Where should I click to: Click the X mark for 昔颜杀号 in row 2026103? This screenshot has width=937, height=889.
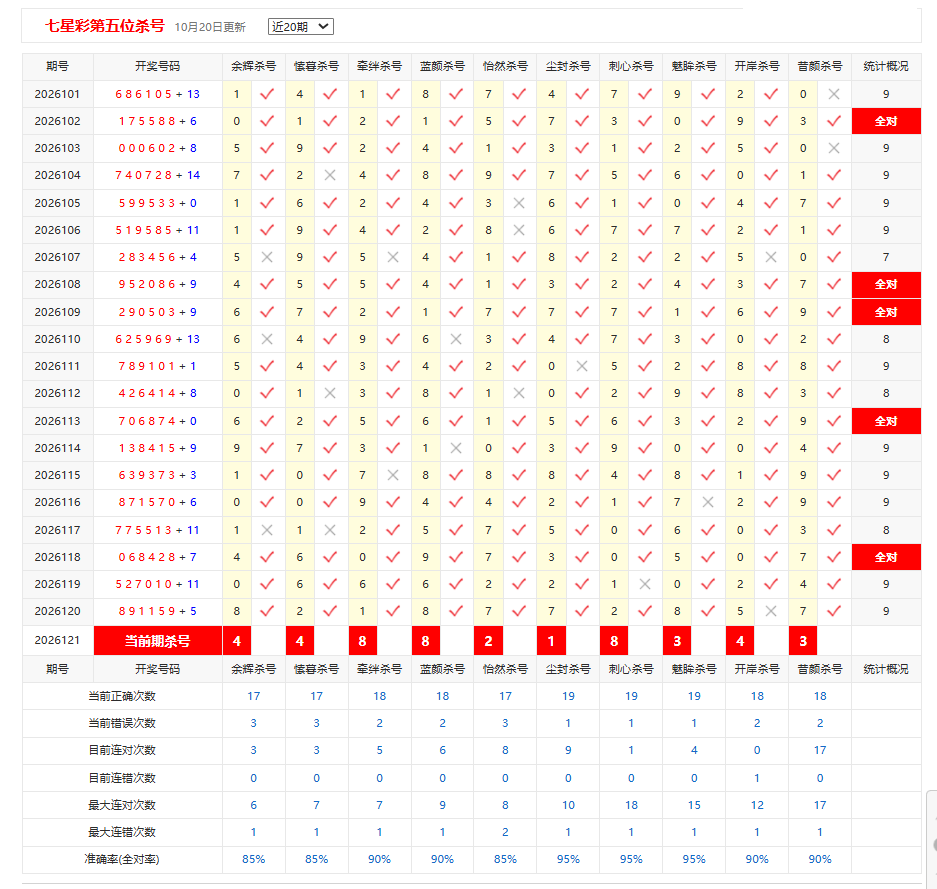834,148
